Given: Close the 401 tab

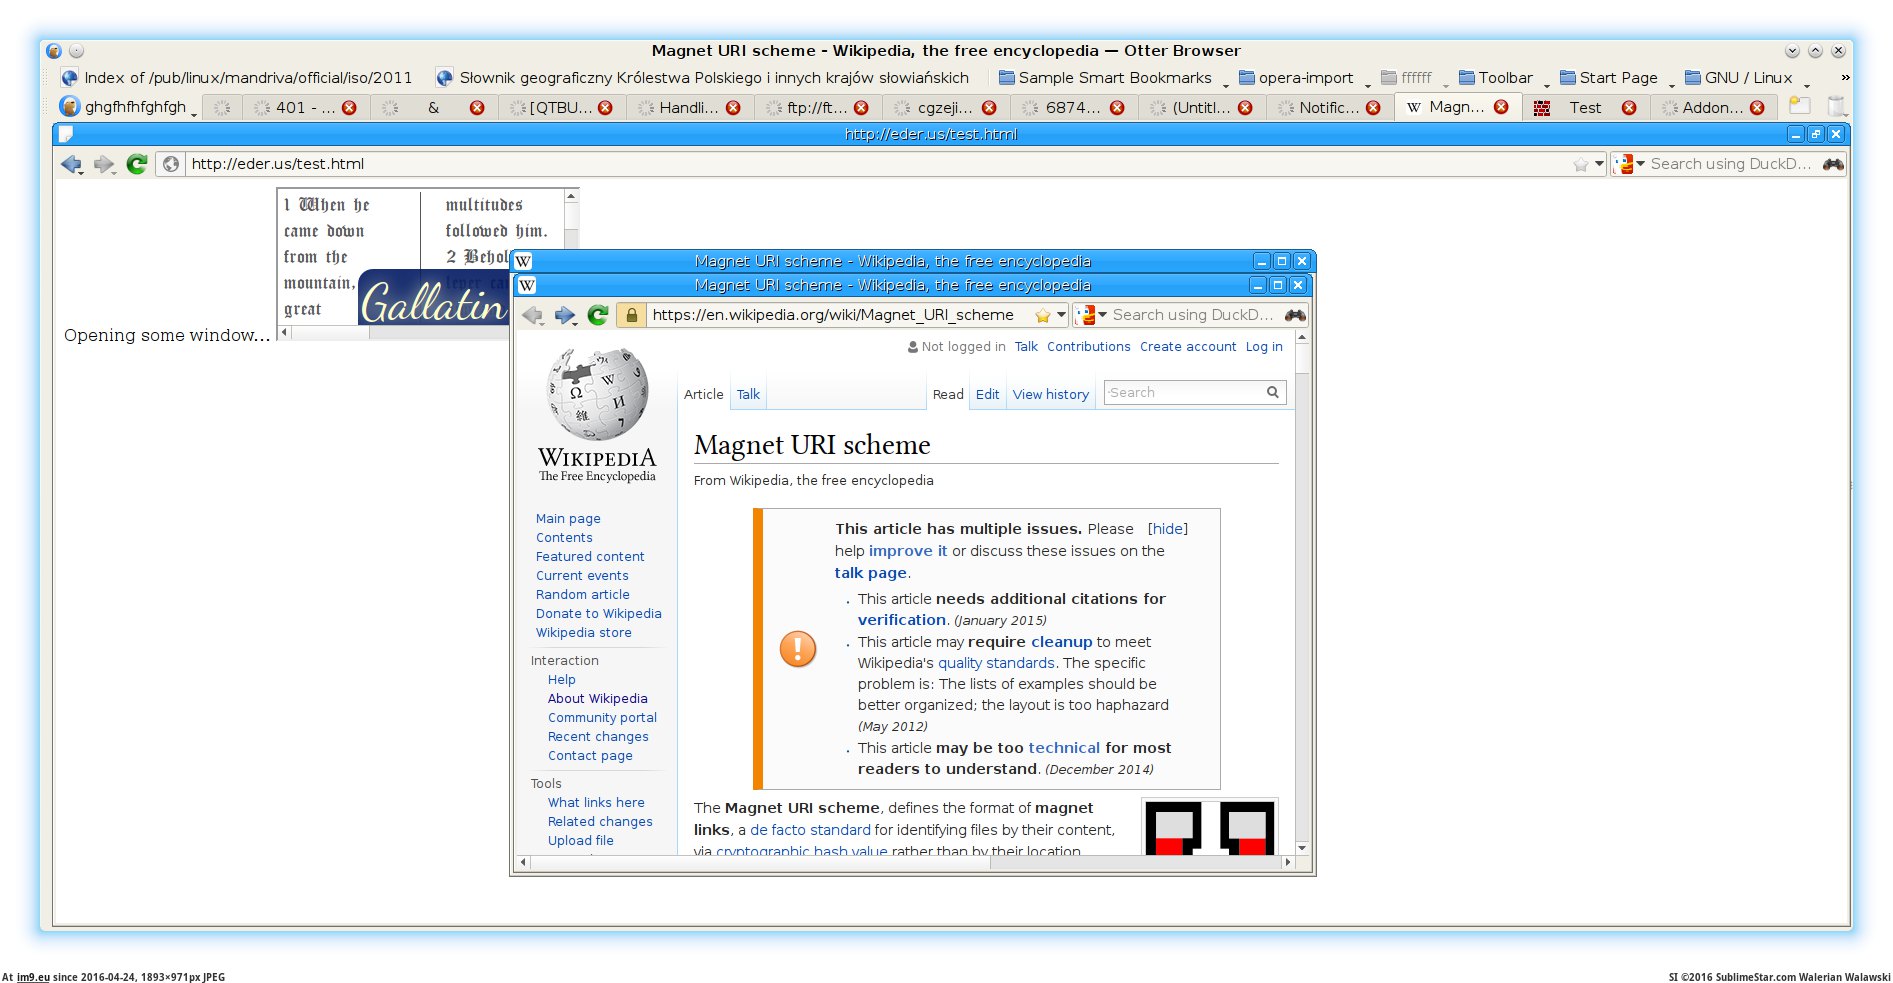Looking at the screenshot, I should tap(349, 108).
